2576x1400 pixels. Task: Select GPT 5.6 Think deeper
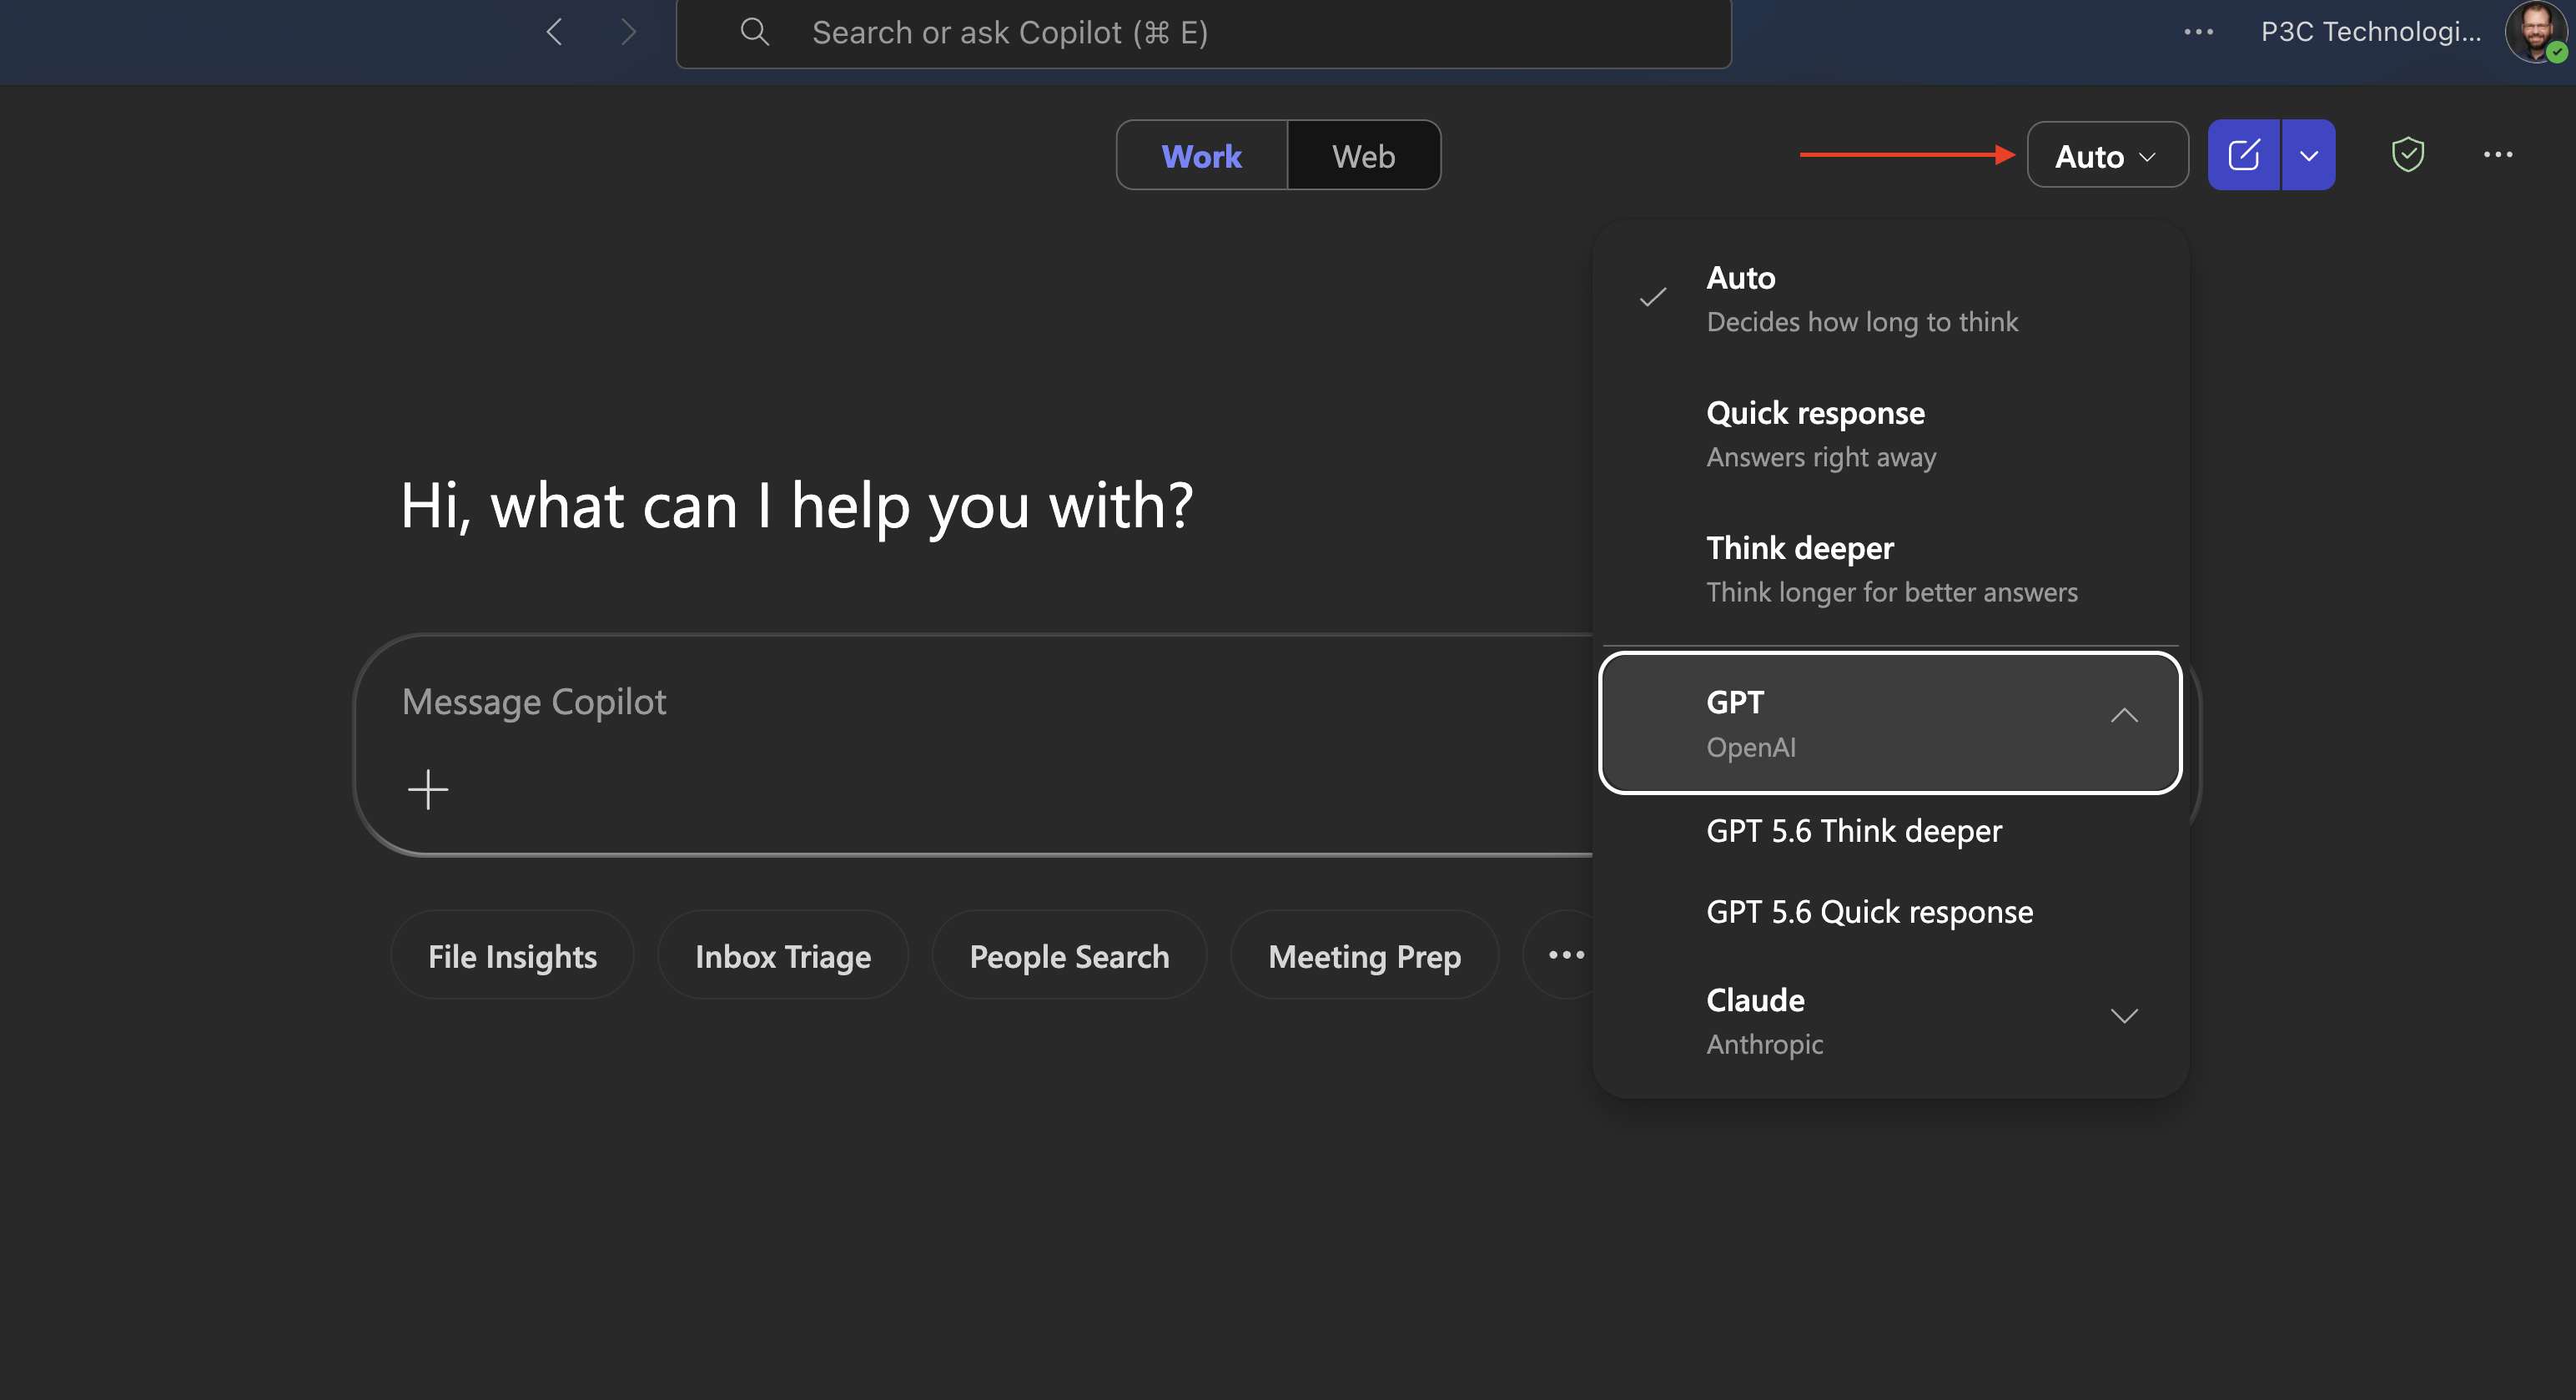(x=1890, y=831)
